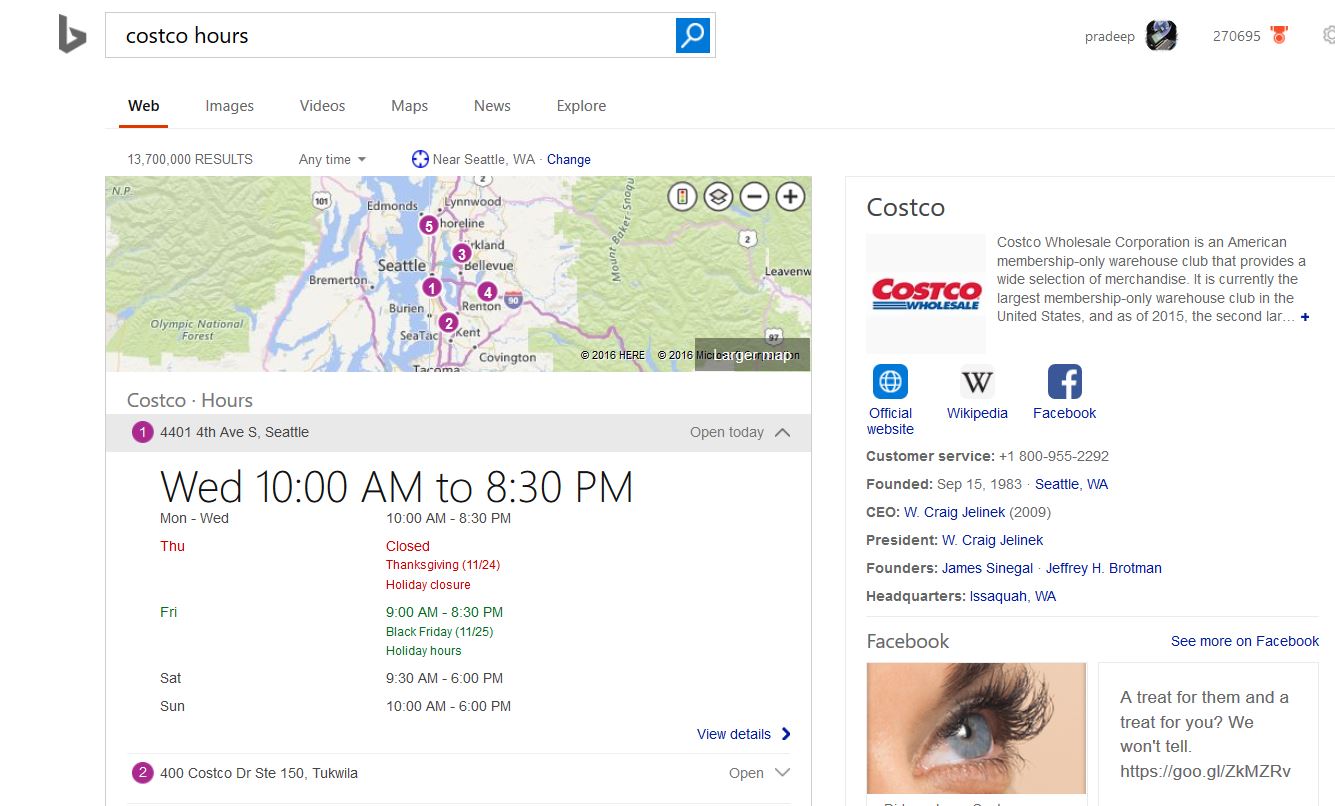Screen dimensions: 1335x806
Task: Open the James Sinegal founder link
Action: click(x=987, y=568)
